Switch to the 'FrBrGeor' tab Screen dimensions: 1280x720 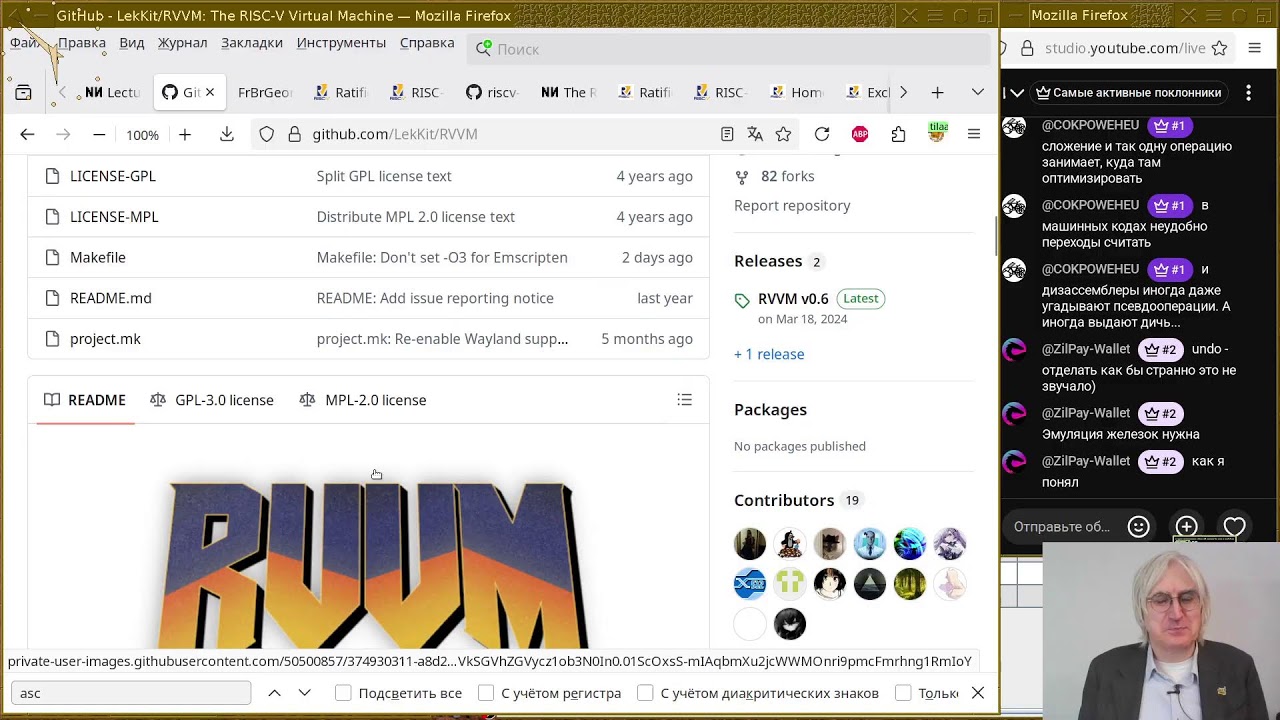265,92
